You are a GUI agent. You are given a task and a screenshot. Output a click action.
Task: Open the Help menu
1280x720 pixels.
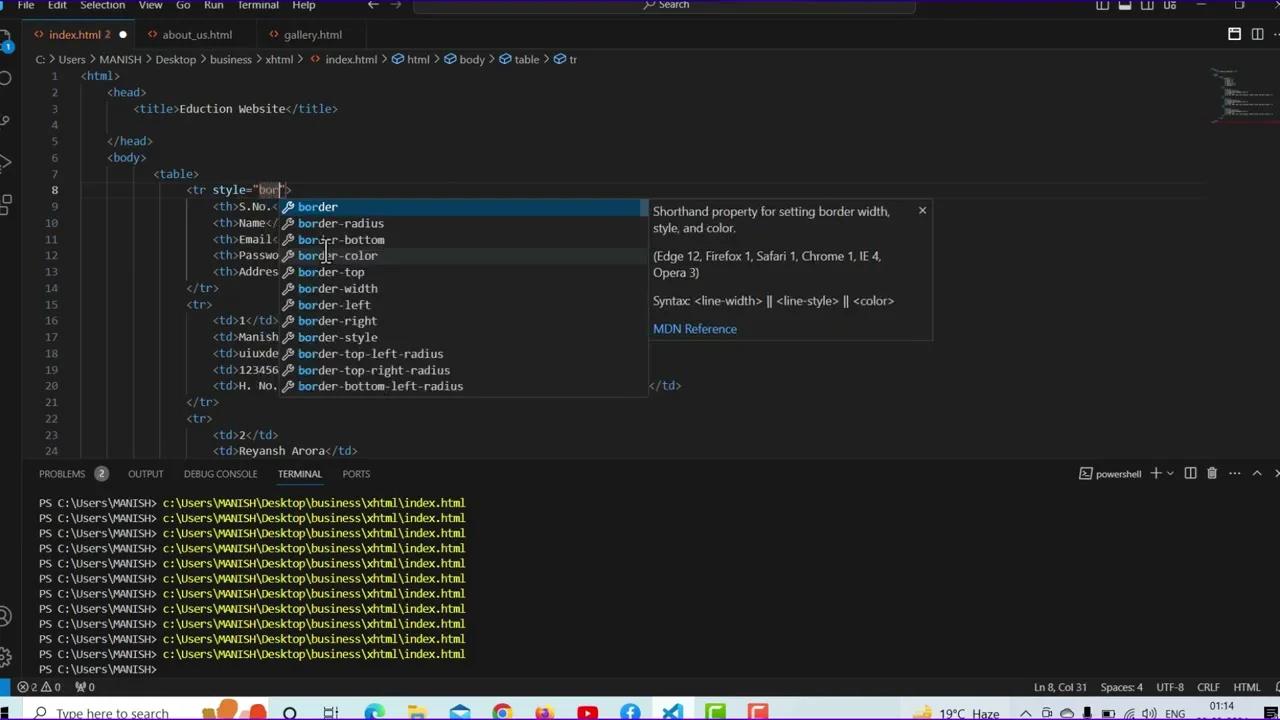click(x=304, y=5)
